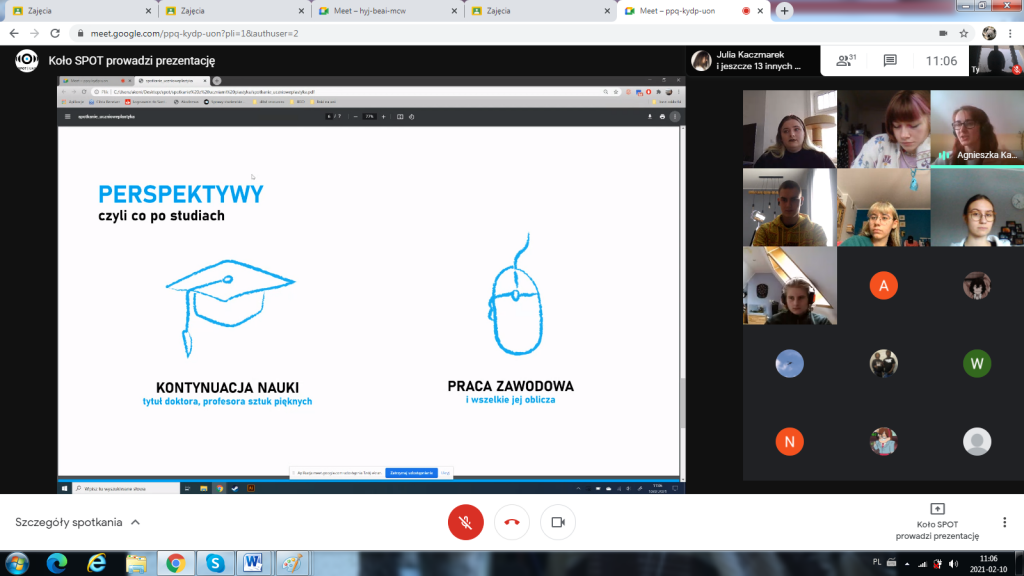Select the participant tile with orange N avatar
1024x576 pixels.
[789, 441]
